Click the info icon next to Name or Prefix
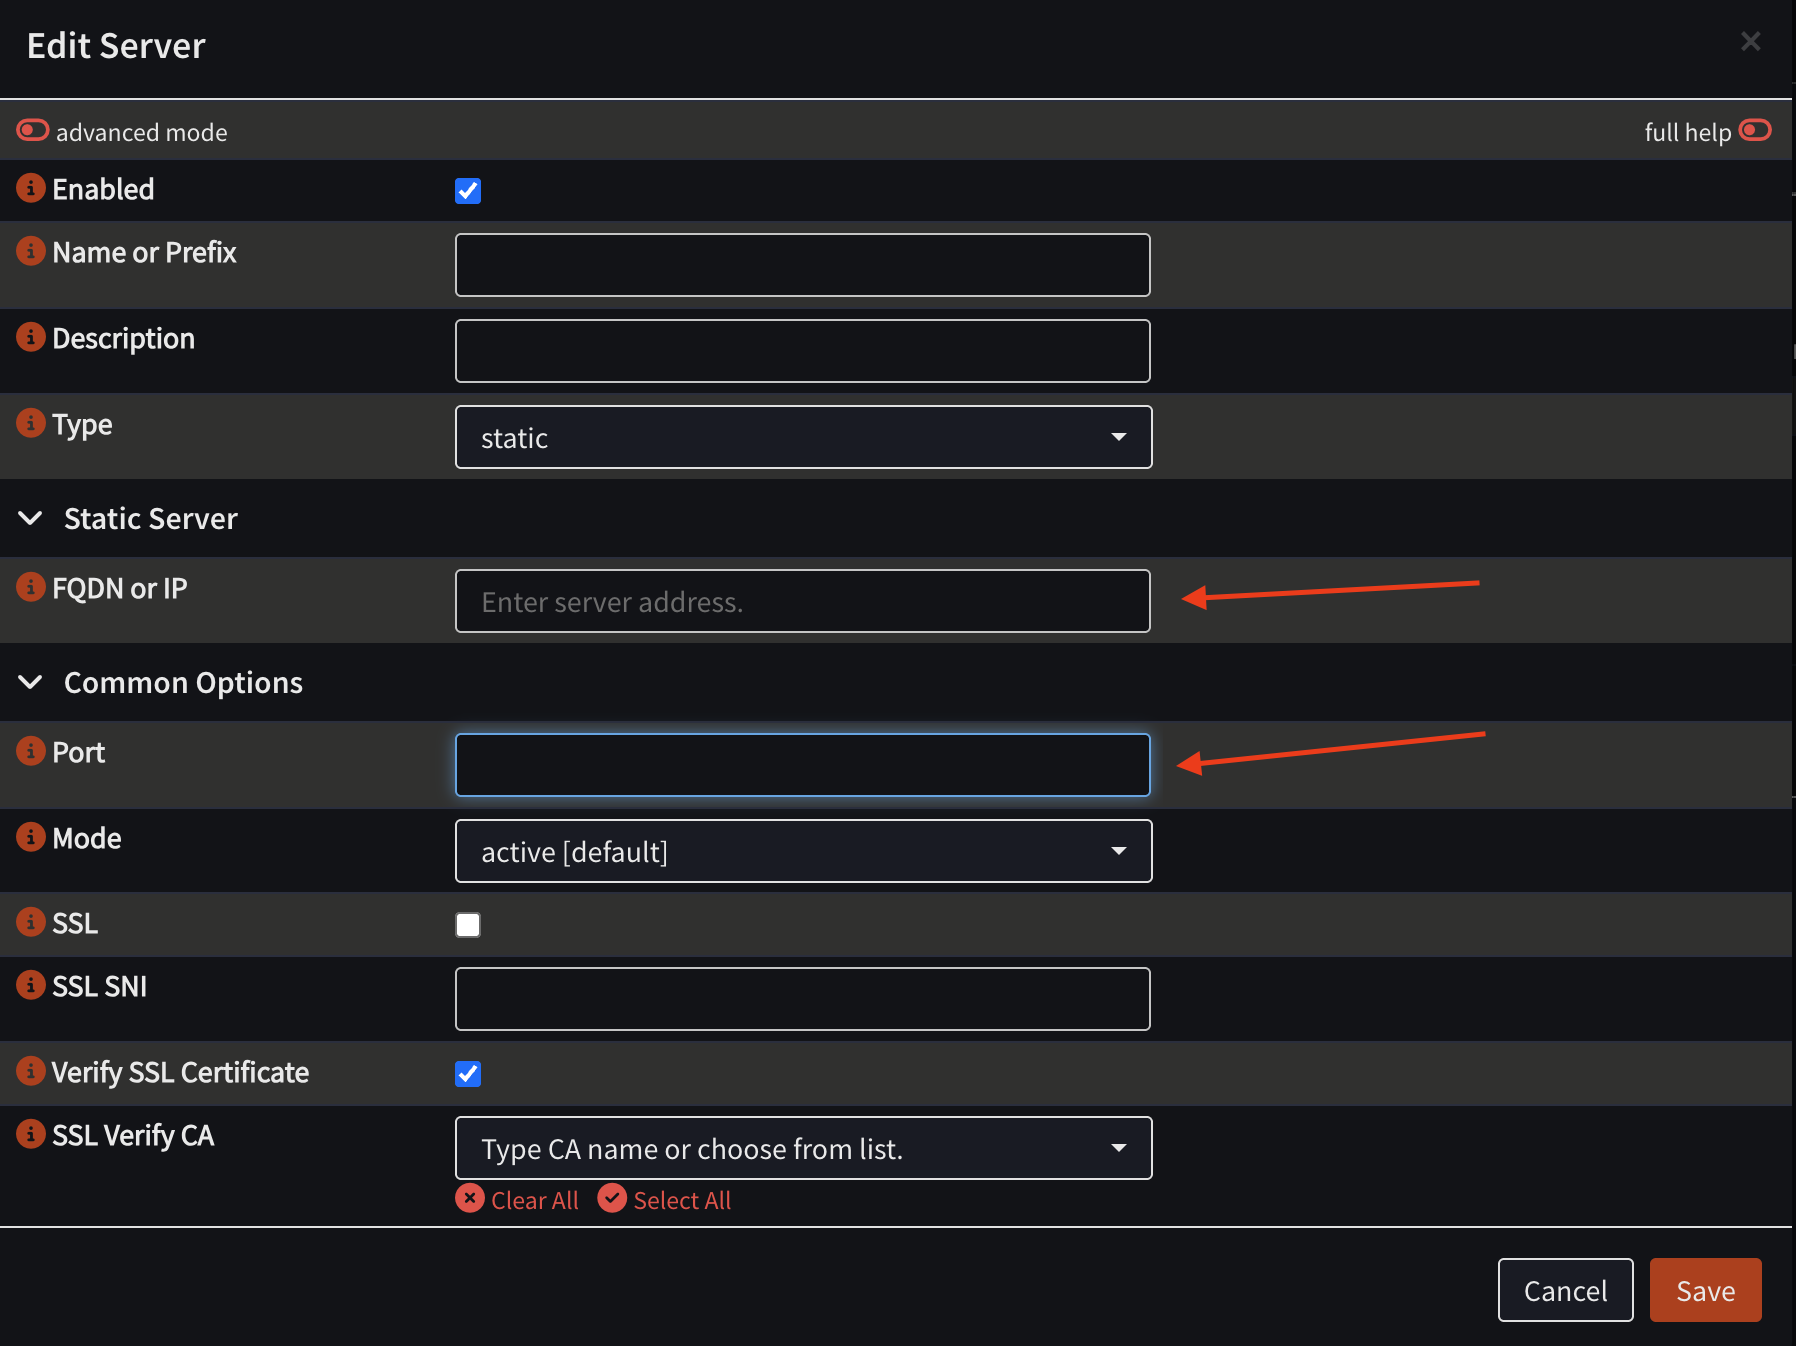The height and width of the screenshot is (1346, 1796). tap(31, 252)
